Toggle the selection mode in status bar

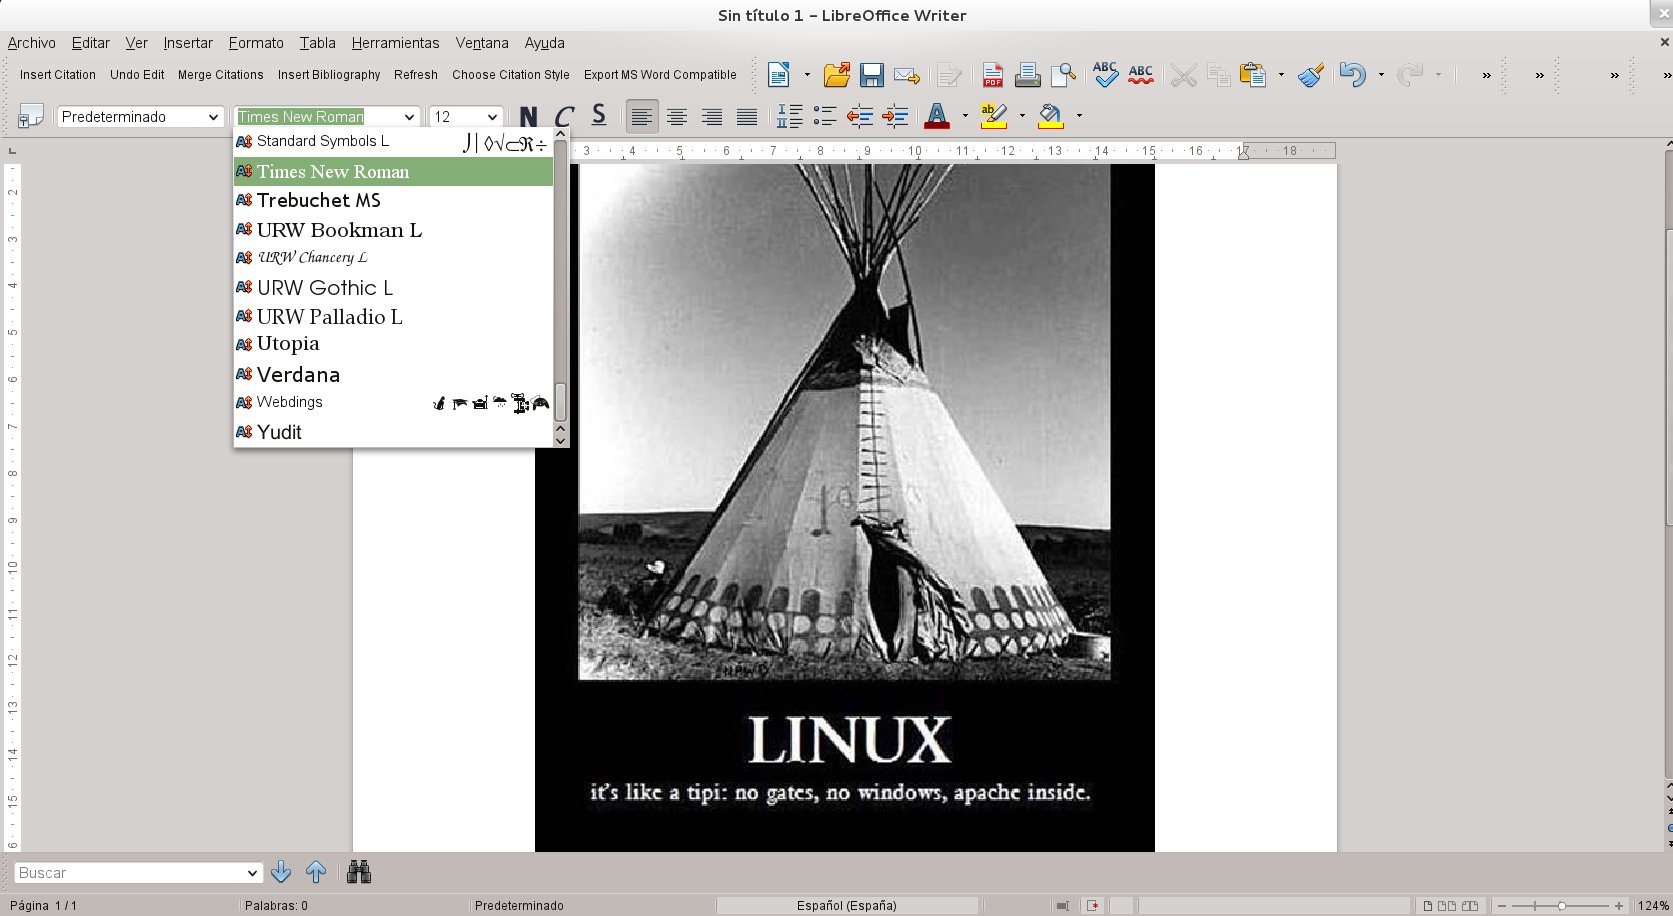[x=1062, y=906]
